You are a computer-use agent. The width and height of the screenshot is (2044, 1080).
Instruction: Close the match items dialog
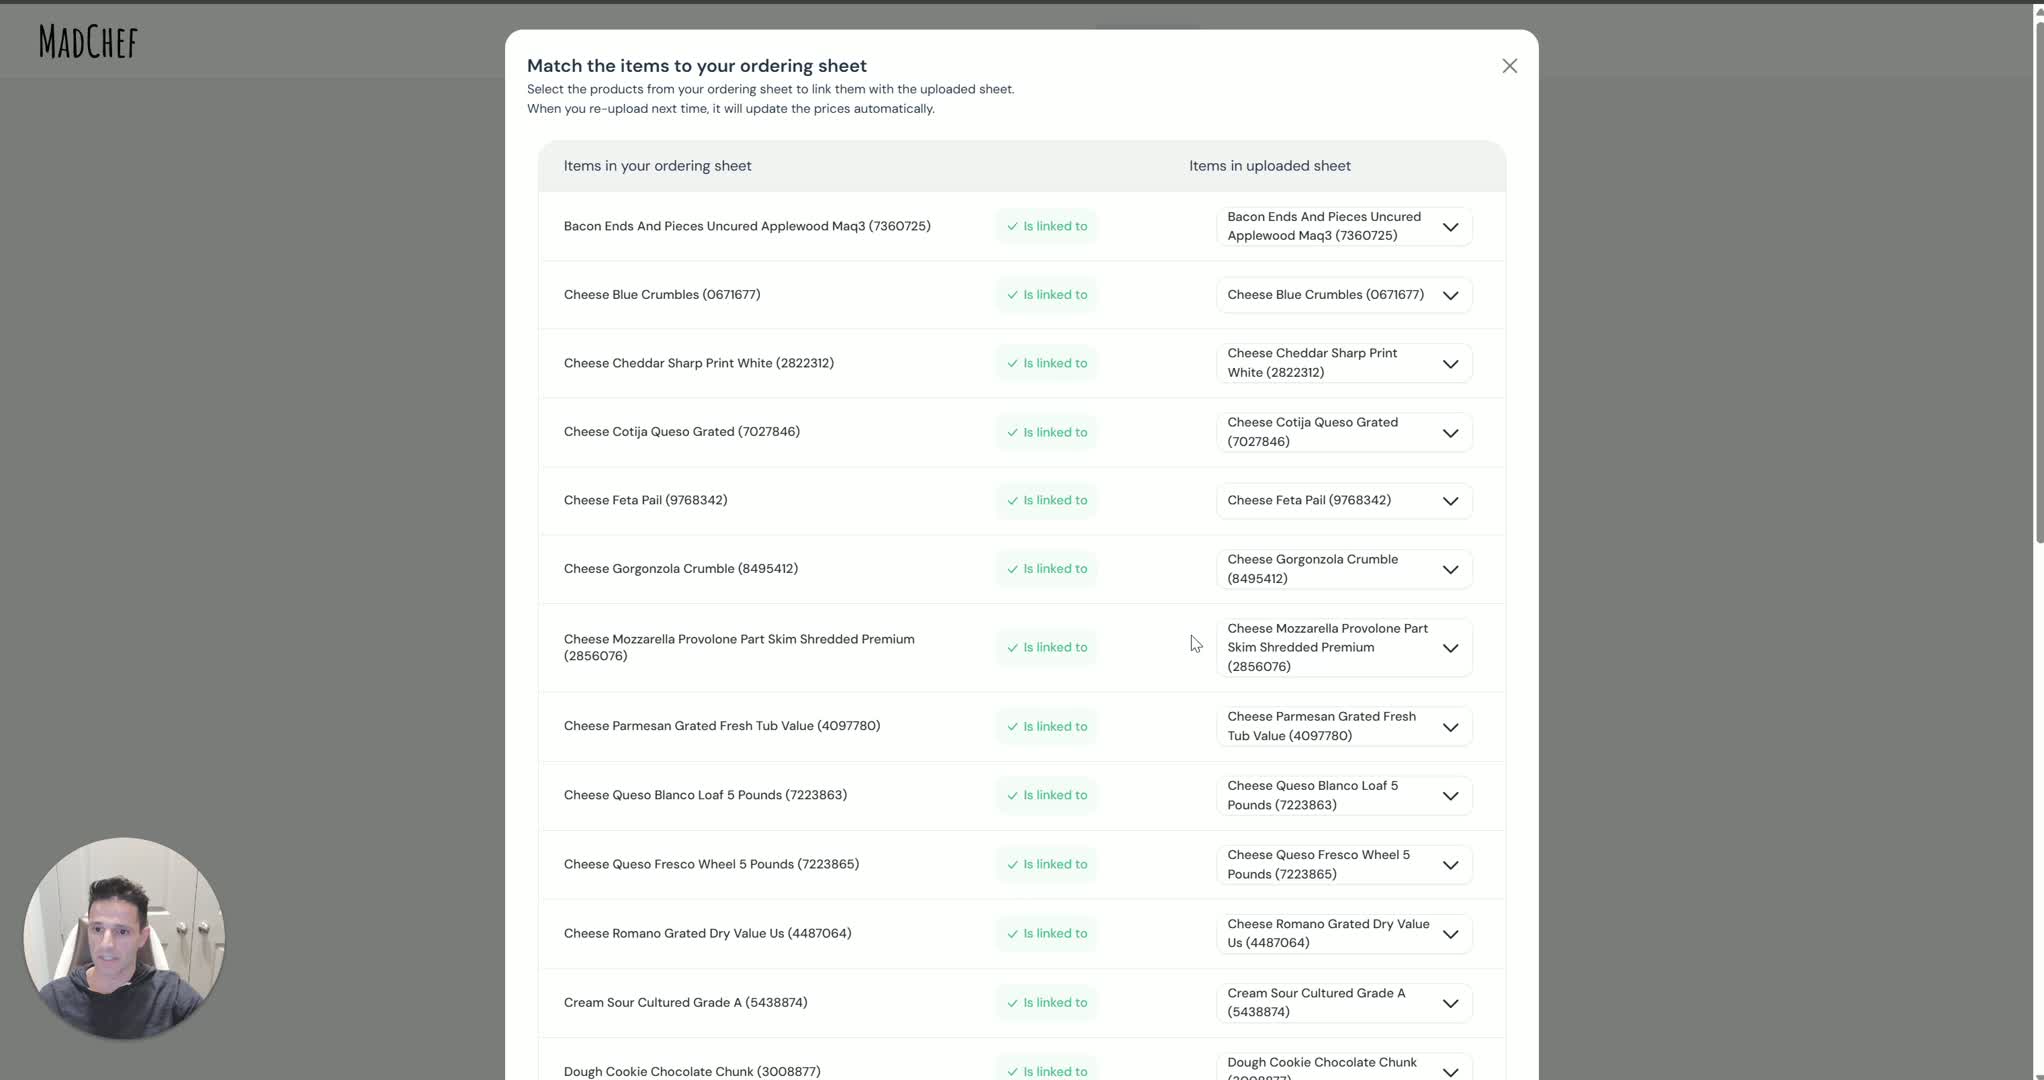[1509, 66]
